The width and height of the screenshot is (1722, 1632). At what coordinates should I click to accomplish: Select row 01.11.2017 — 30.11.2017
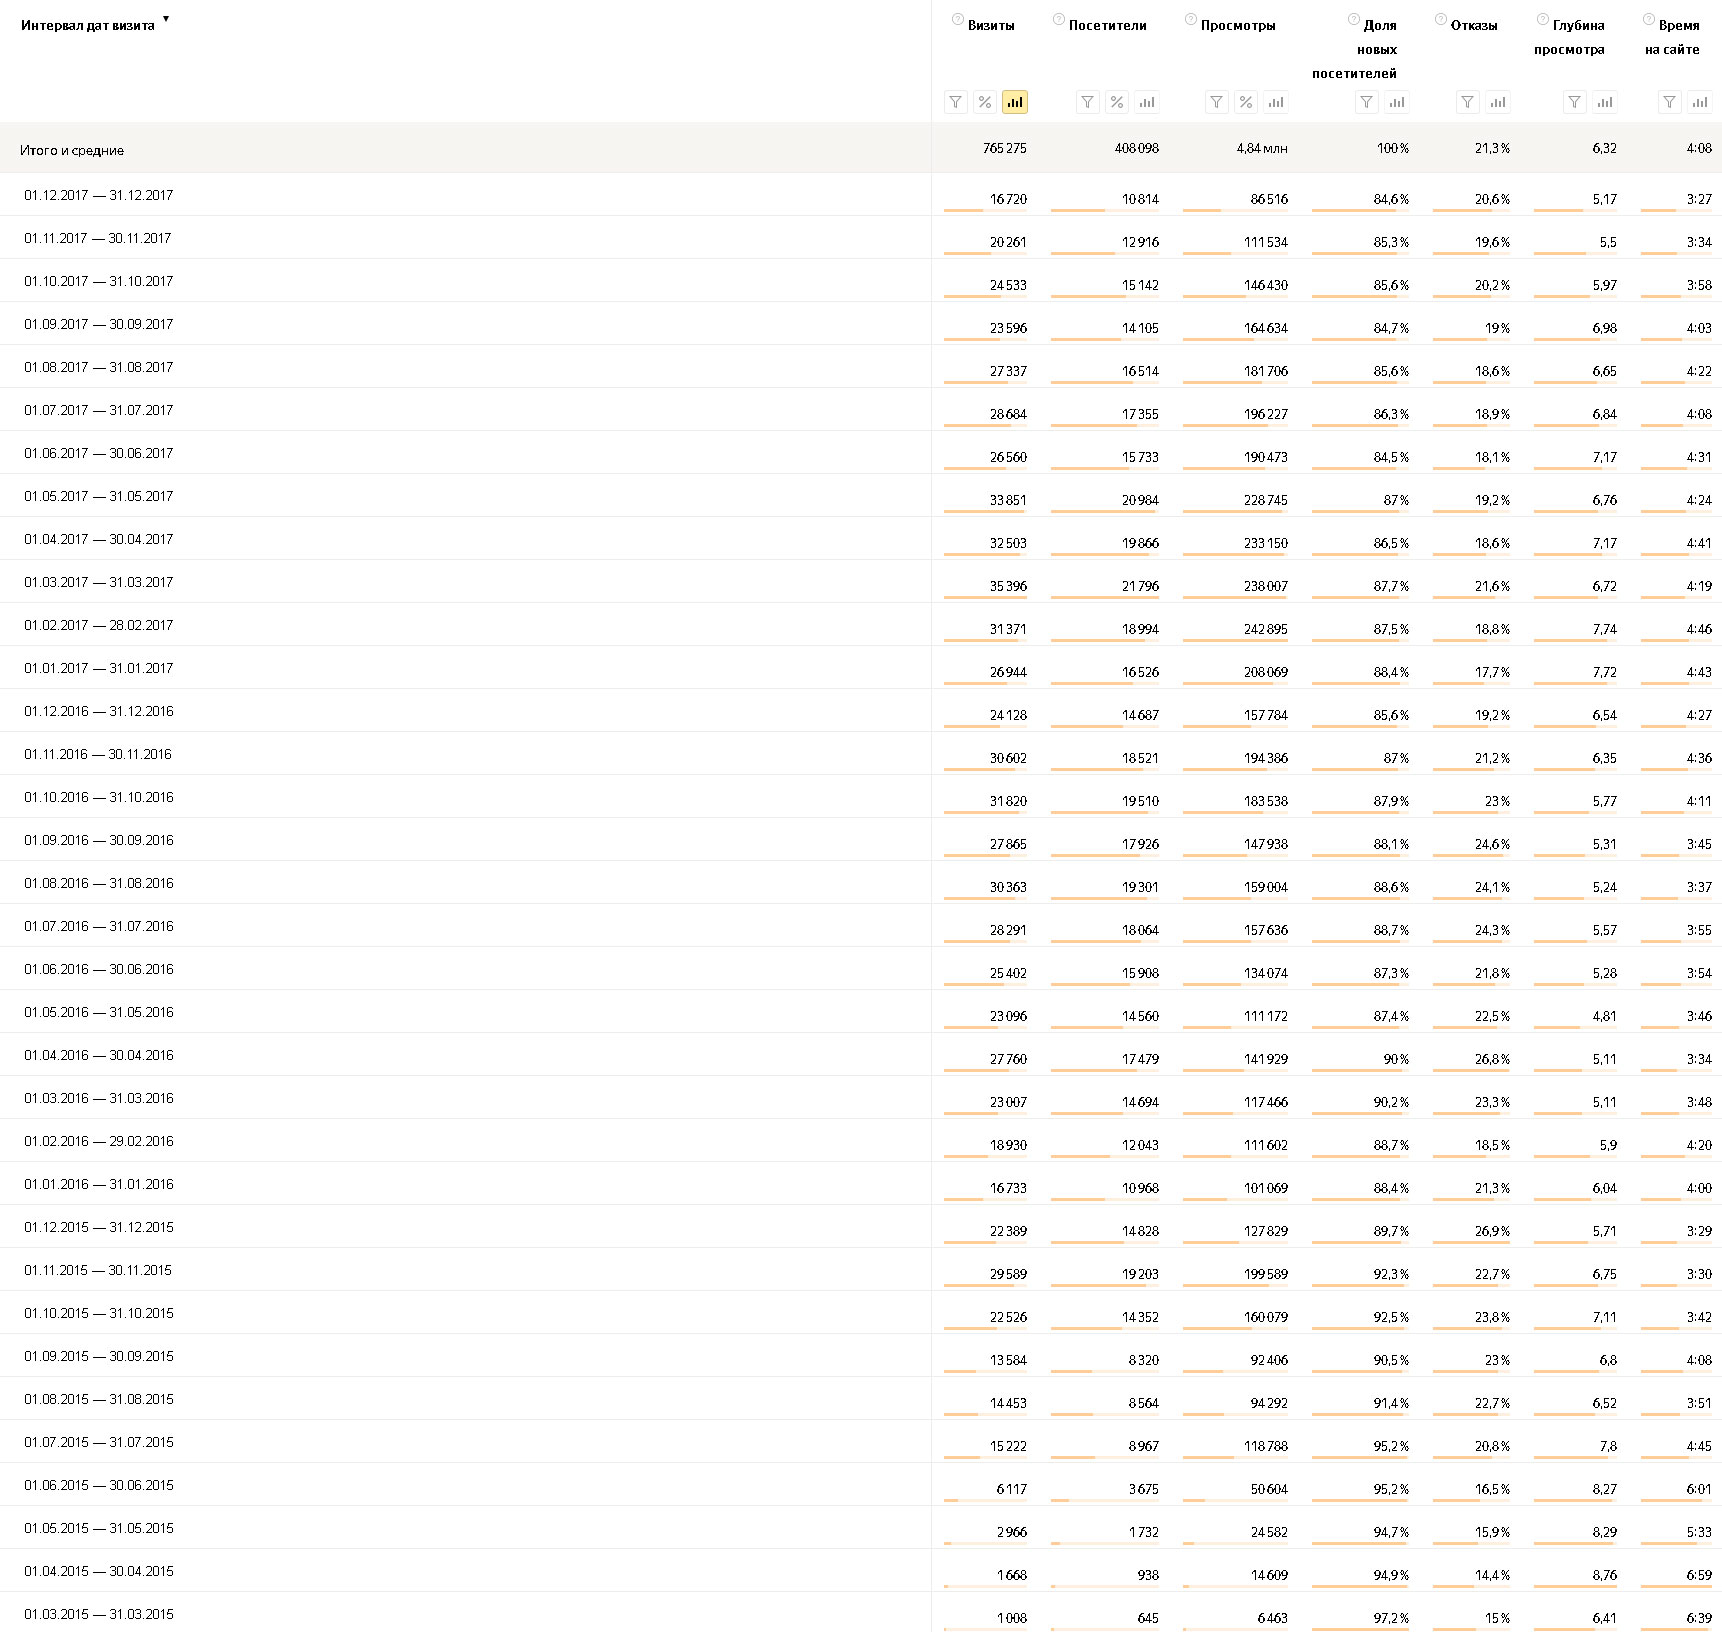point(98,238)
